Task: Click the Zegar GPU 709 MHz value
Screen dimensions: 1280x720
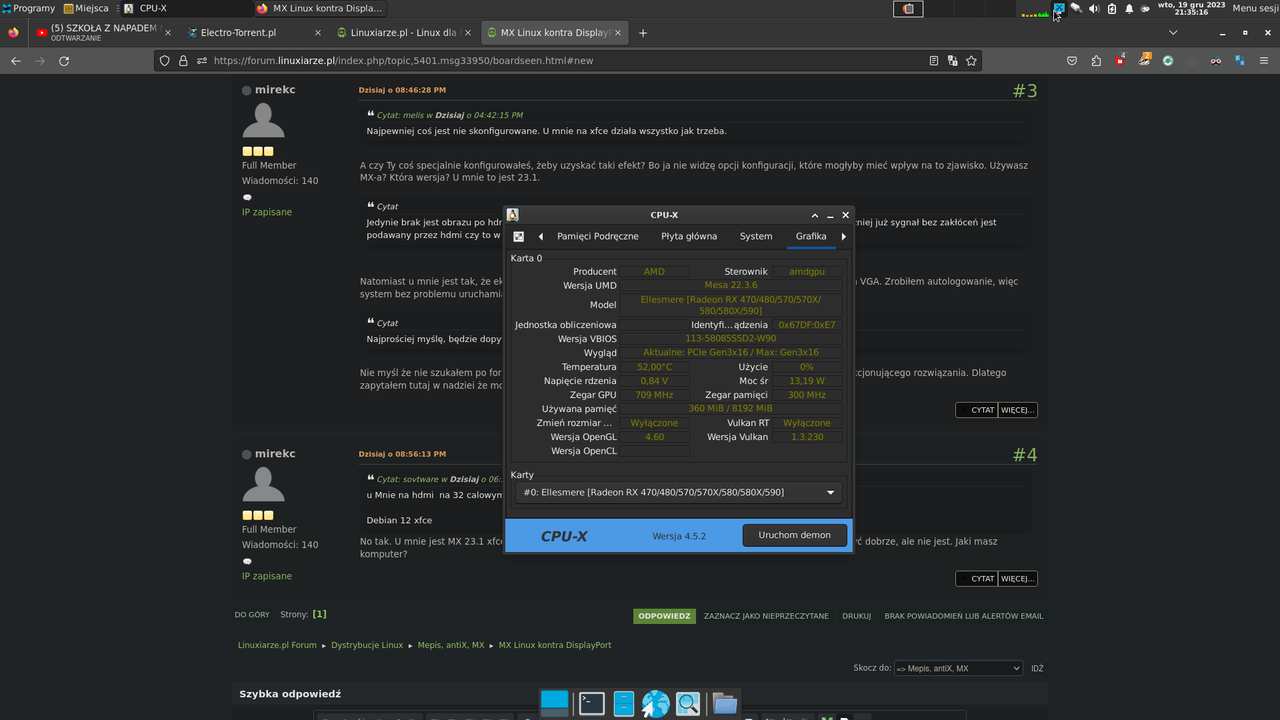Action: (x=655, y=395)
